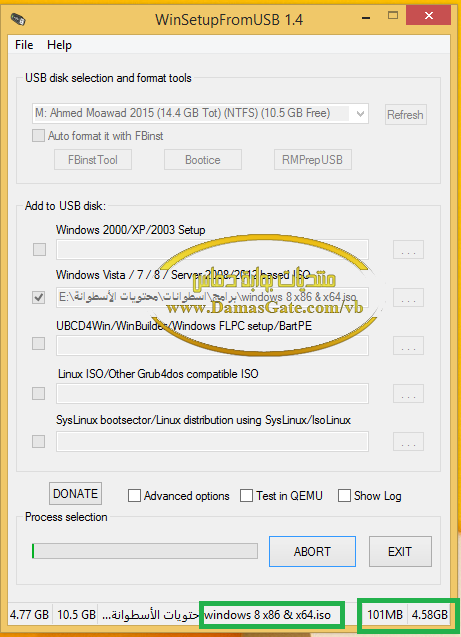Toggle the Test in QEMU checkbox

[x=246, y=496]
